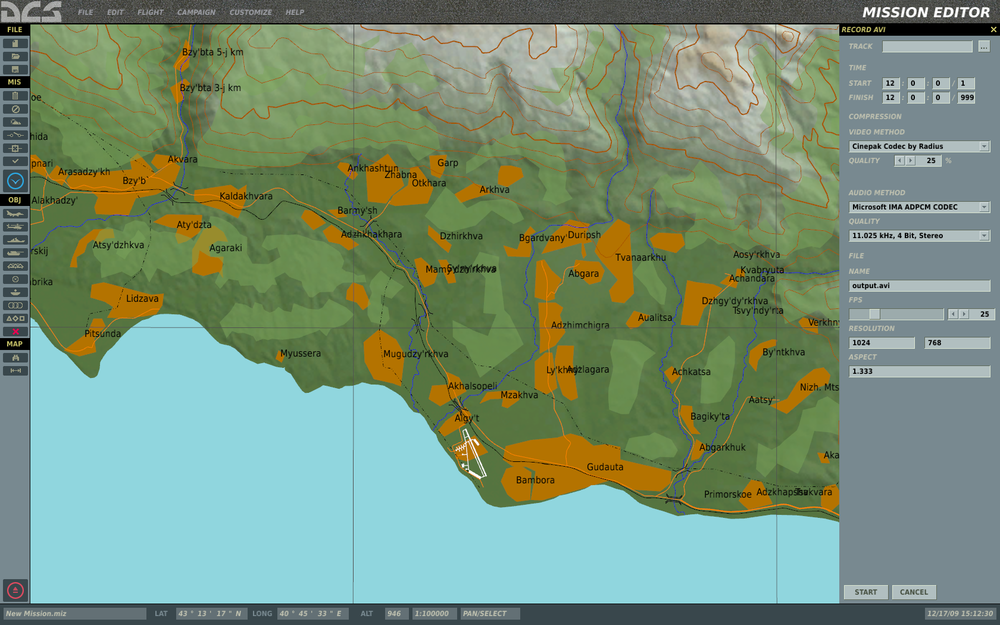Viewport: 1000px width, 625px height.
Task: Click the highlighted clock icon in MIS section
Action: (14, 178)
